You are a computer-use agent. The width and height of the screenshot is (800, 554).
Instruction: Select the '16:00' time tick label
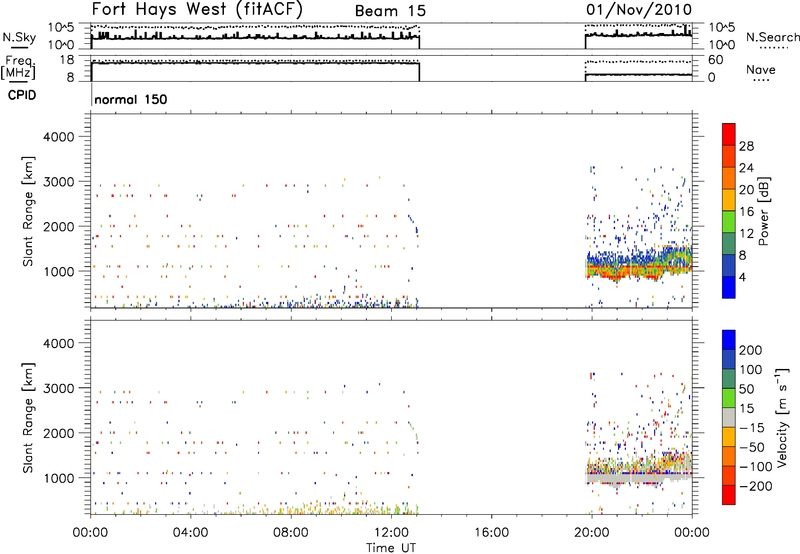click(x=491, y=533)
